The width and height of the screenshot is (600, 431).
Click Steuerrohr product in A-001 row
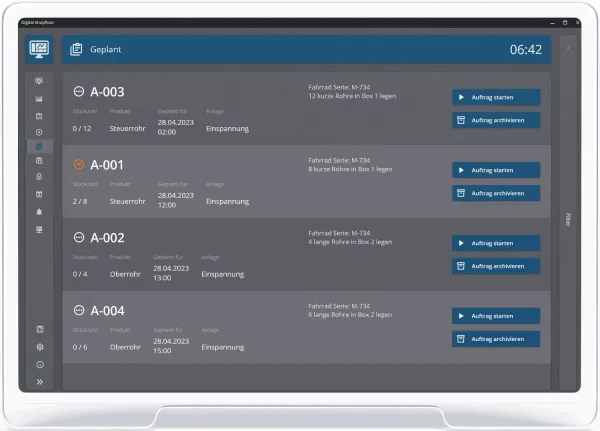[x=127, y=201]
